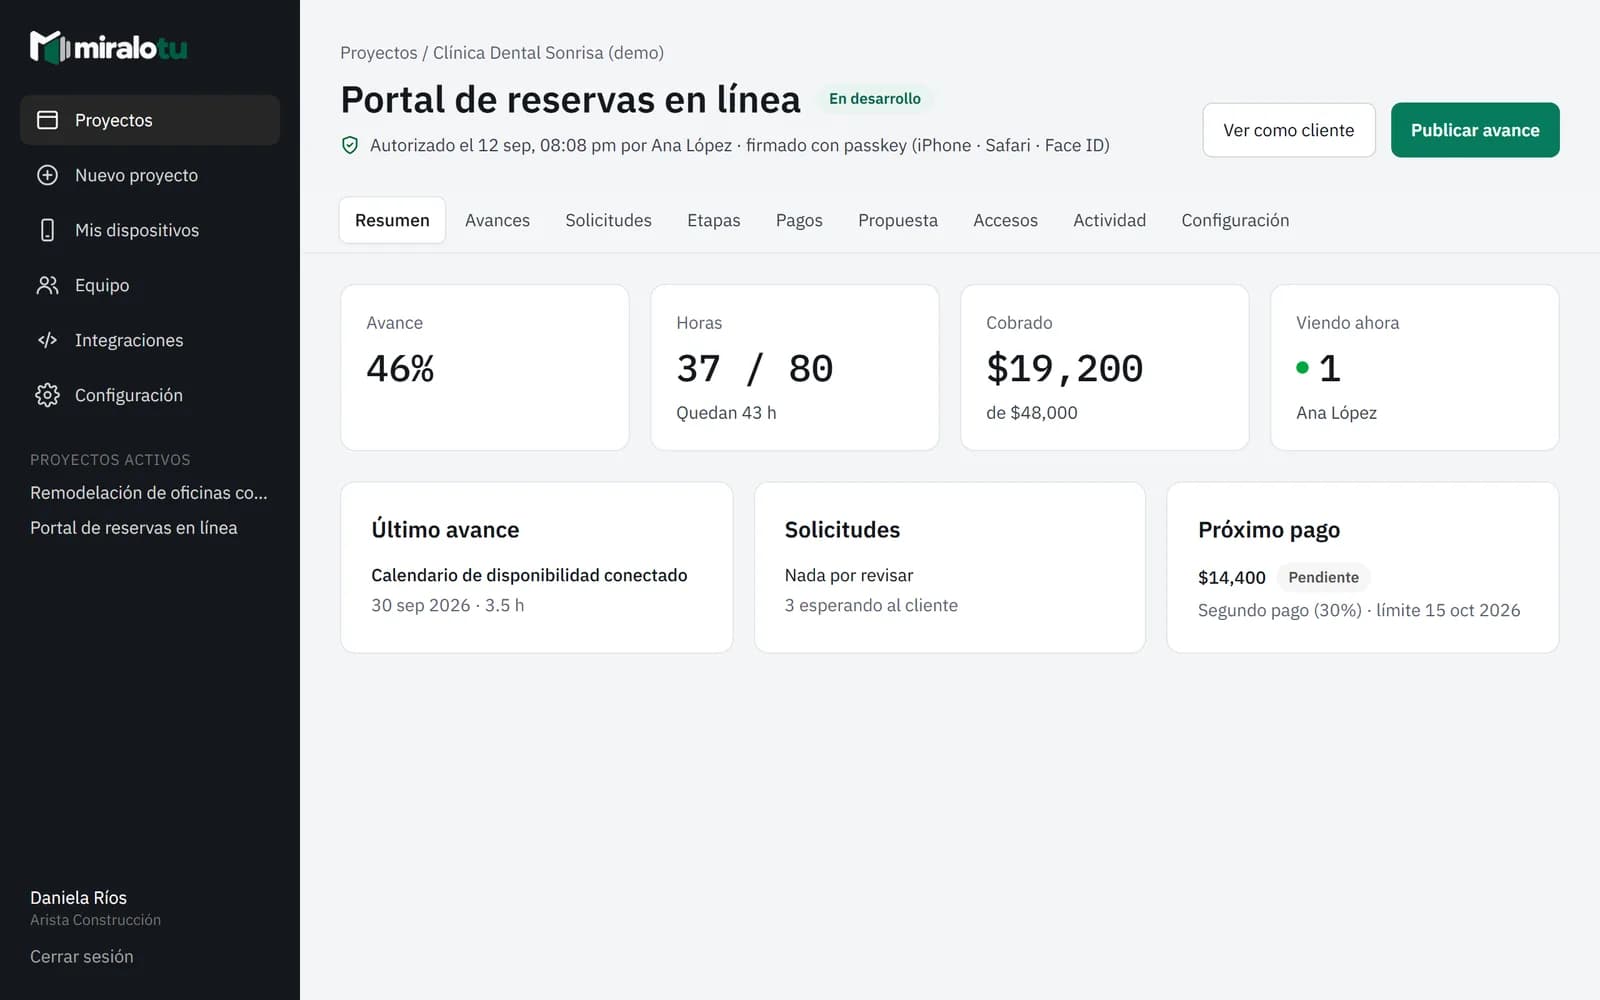The width and height of the screenshot is (1600, 1000).
Task: Click the people icon for Equipo
Action: tap(47, 285)
